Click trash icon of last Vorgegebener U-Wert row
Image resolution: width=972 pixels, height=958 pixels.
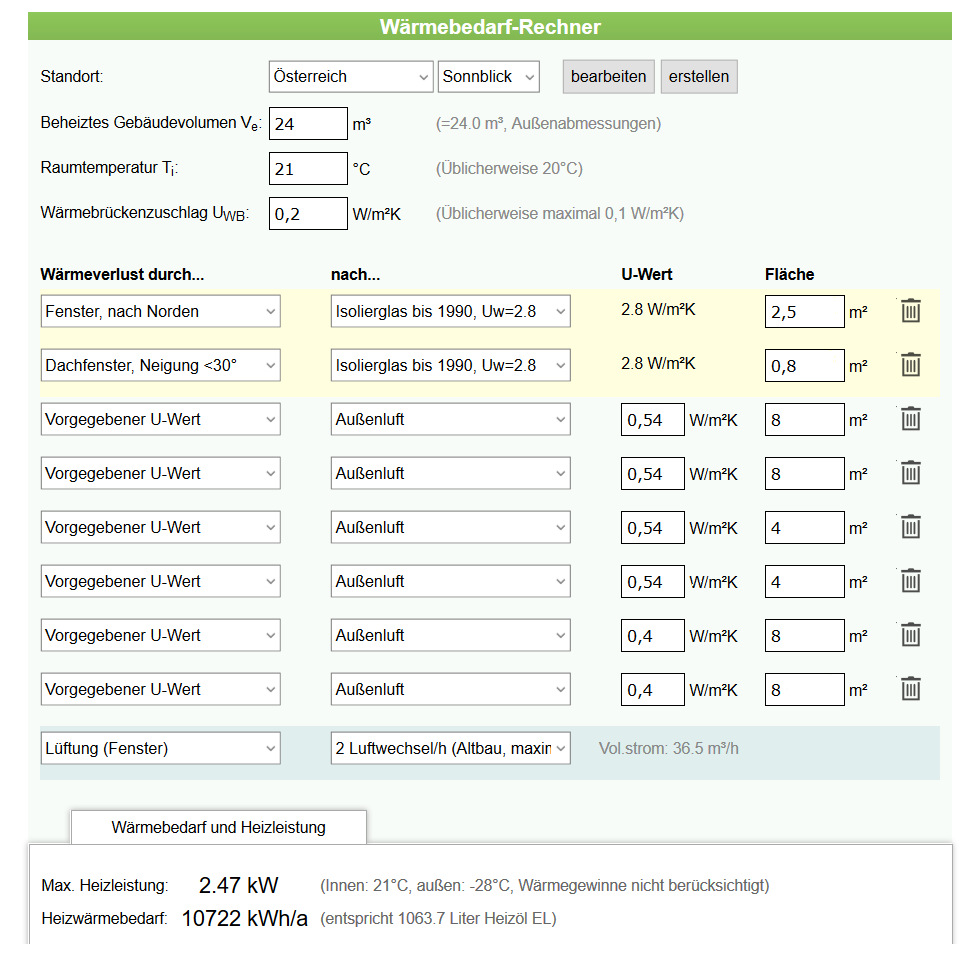[x=910, y=688]
